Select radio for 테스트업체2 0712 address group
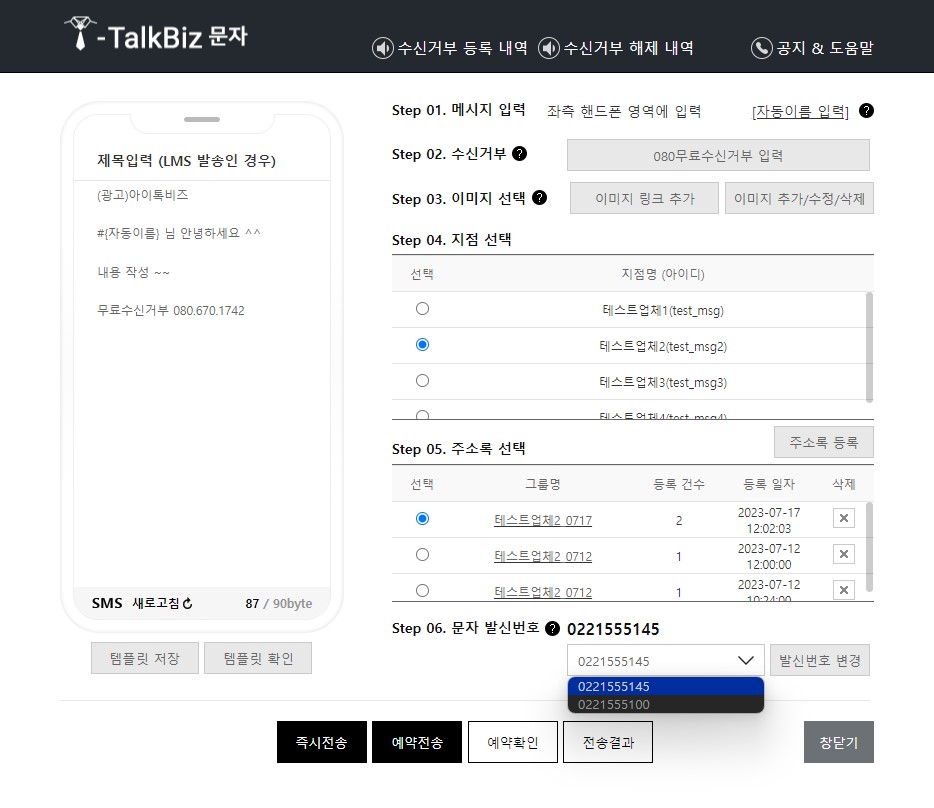Image resolution: width=934 pixels, height=808 pixels. [x=422, y=554]
